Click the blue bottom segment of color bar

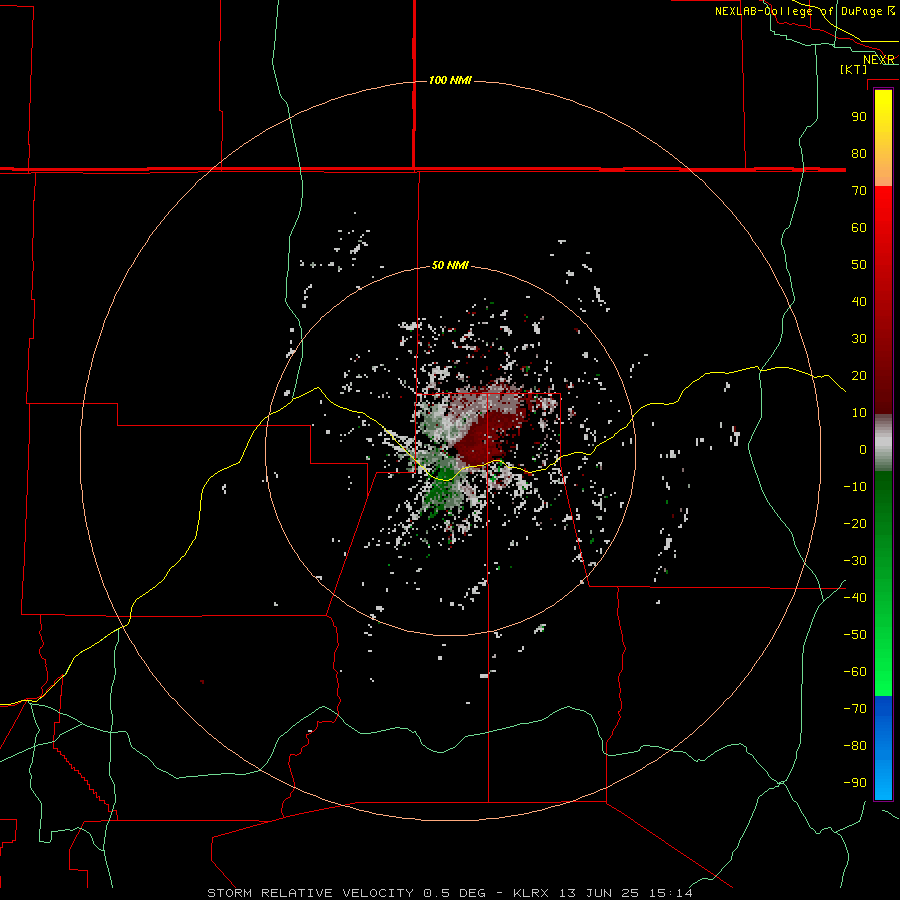(x=883, y=747)
